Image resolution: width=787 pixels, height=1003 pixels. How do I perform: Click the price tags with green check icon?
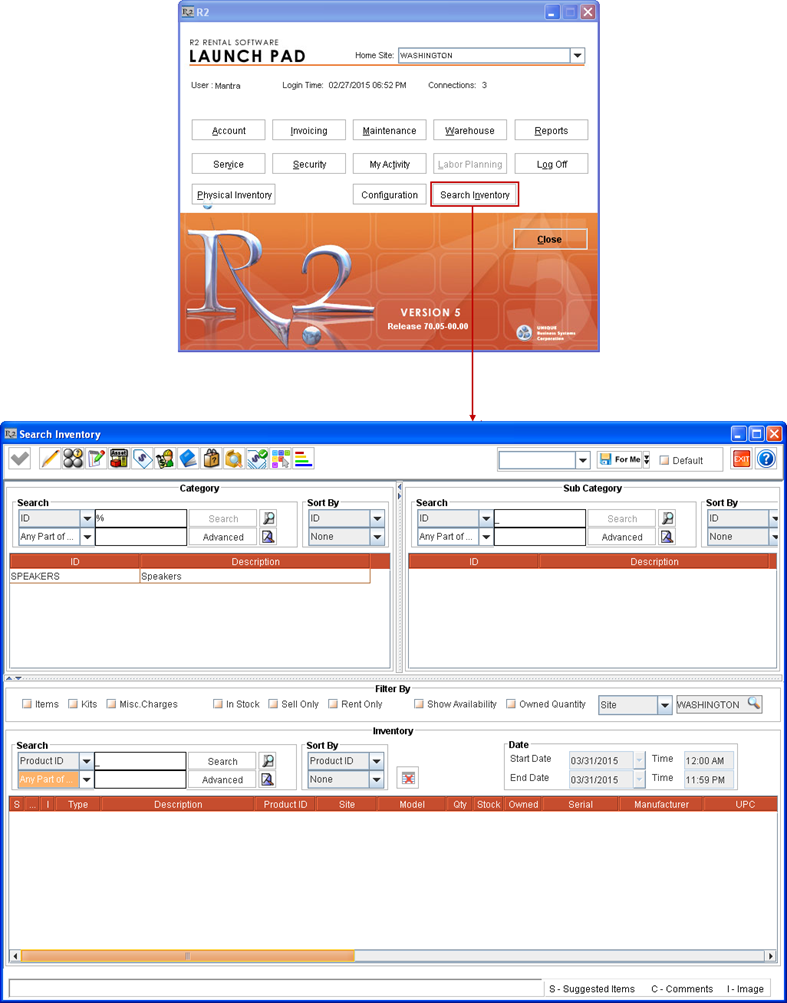click(257, 459)
